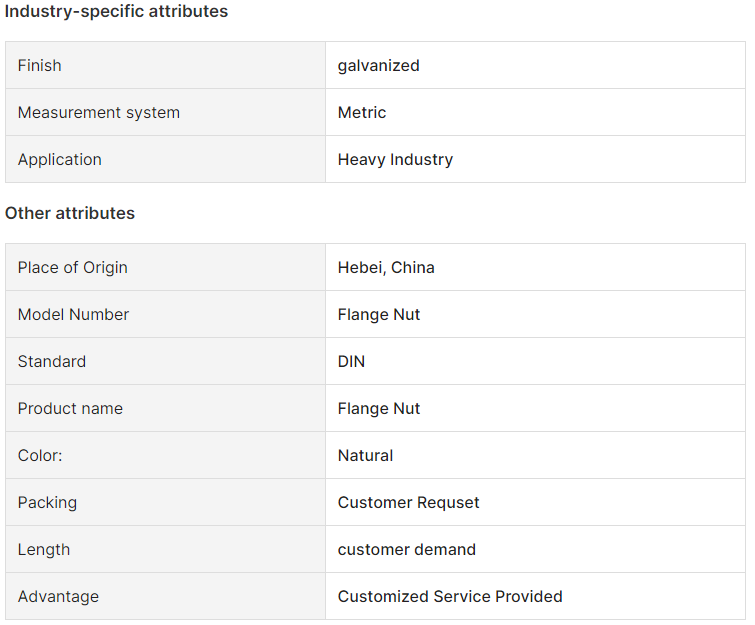Click the Flange Nut product name value
The width and height of the screenshot is (755, 625).
pyautogui.click(x=379, y=408)
